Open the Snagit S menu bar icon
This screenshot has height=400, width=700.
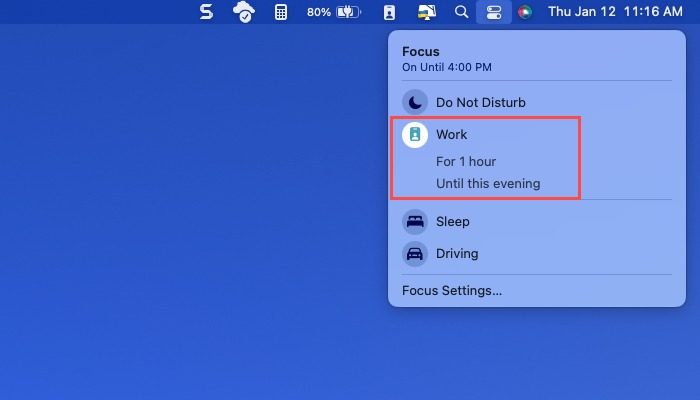(x=206, y=12)
